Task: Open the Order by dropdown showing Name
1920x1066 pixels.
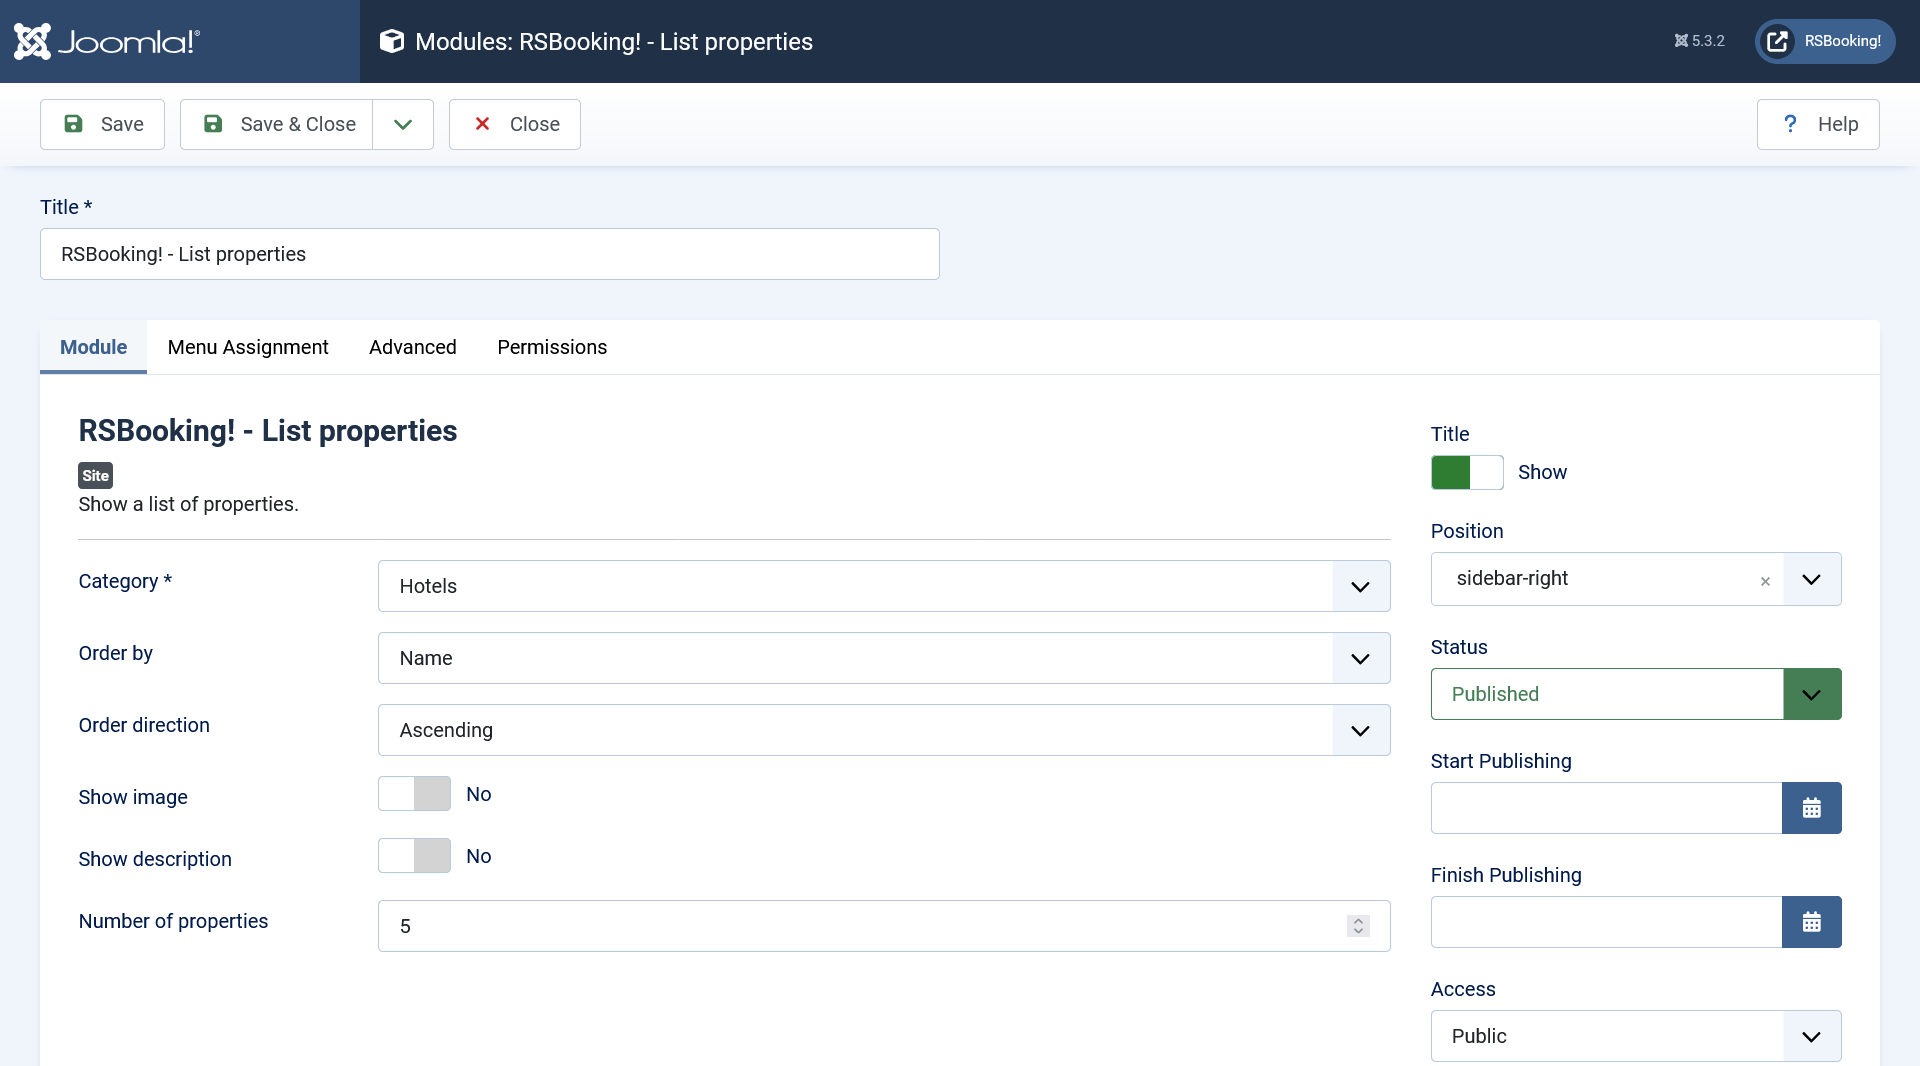Action: 884,658
